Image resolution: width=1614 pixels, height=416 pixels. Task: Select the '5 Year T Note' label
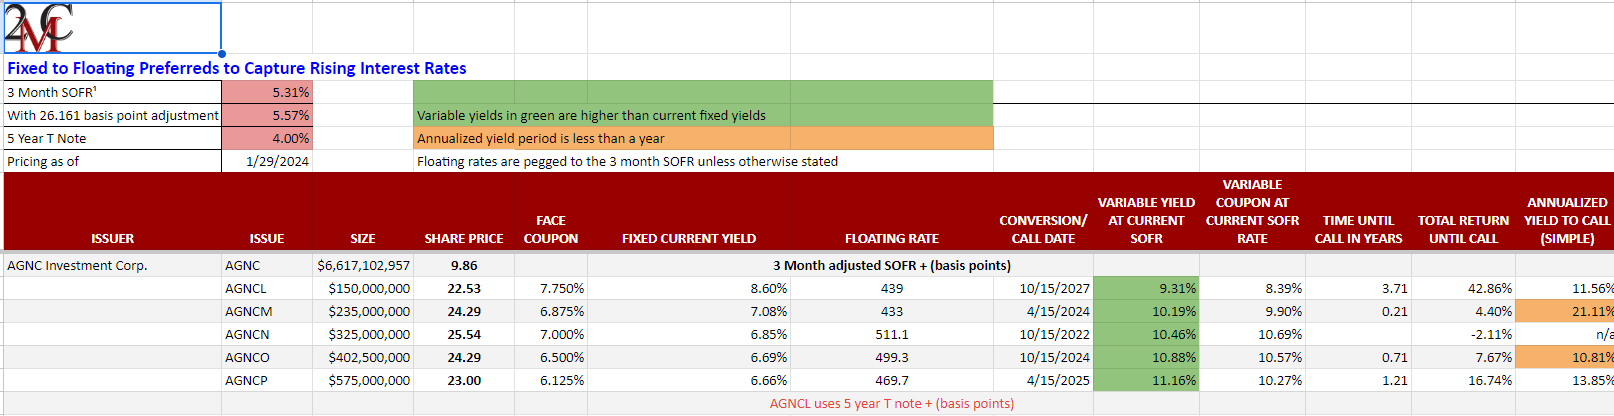(113, 138)
